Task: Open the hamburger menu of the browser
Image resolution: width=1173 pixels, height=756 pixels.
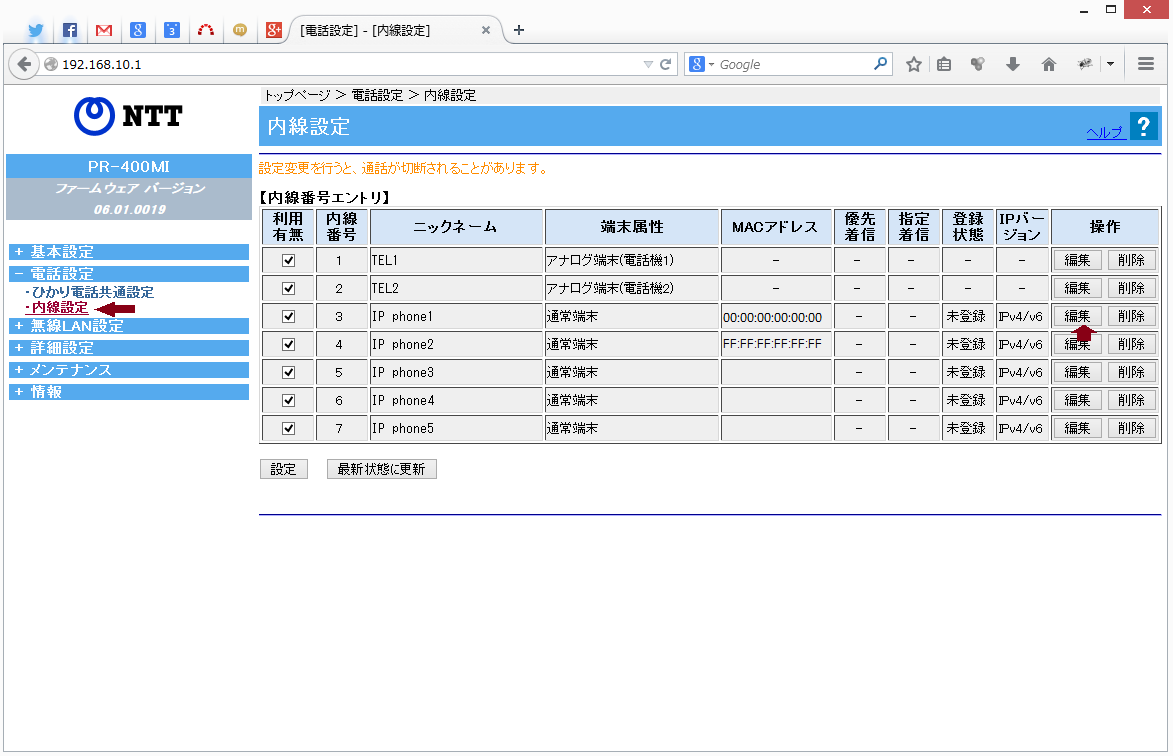Action: [1145, 64]
